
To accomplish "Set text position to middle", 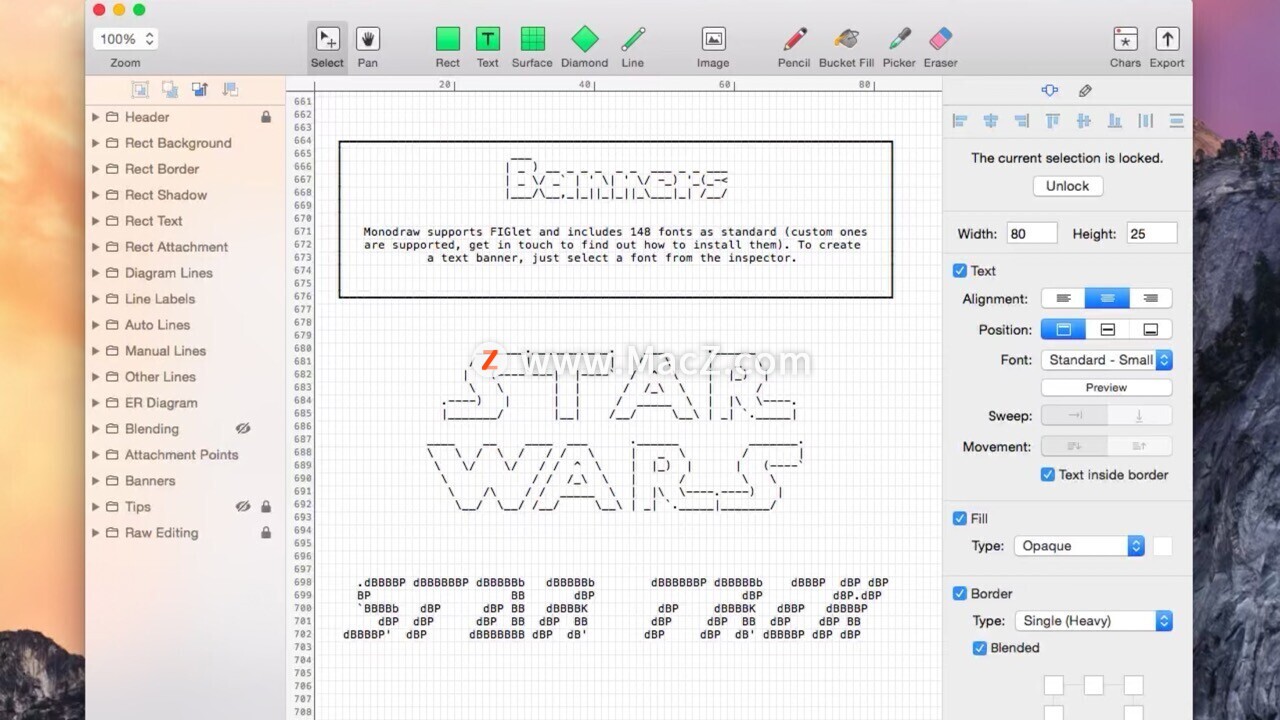I will pyautogui.click(x=1107, y=330).
